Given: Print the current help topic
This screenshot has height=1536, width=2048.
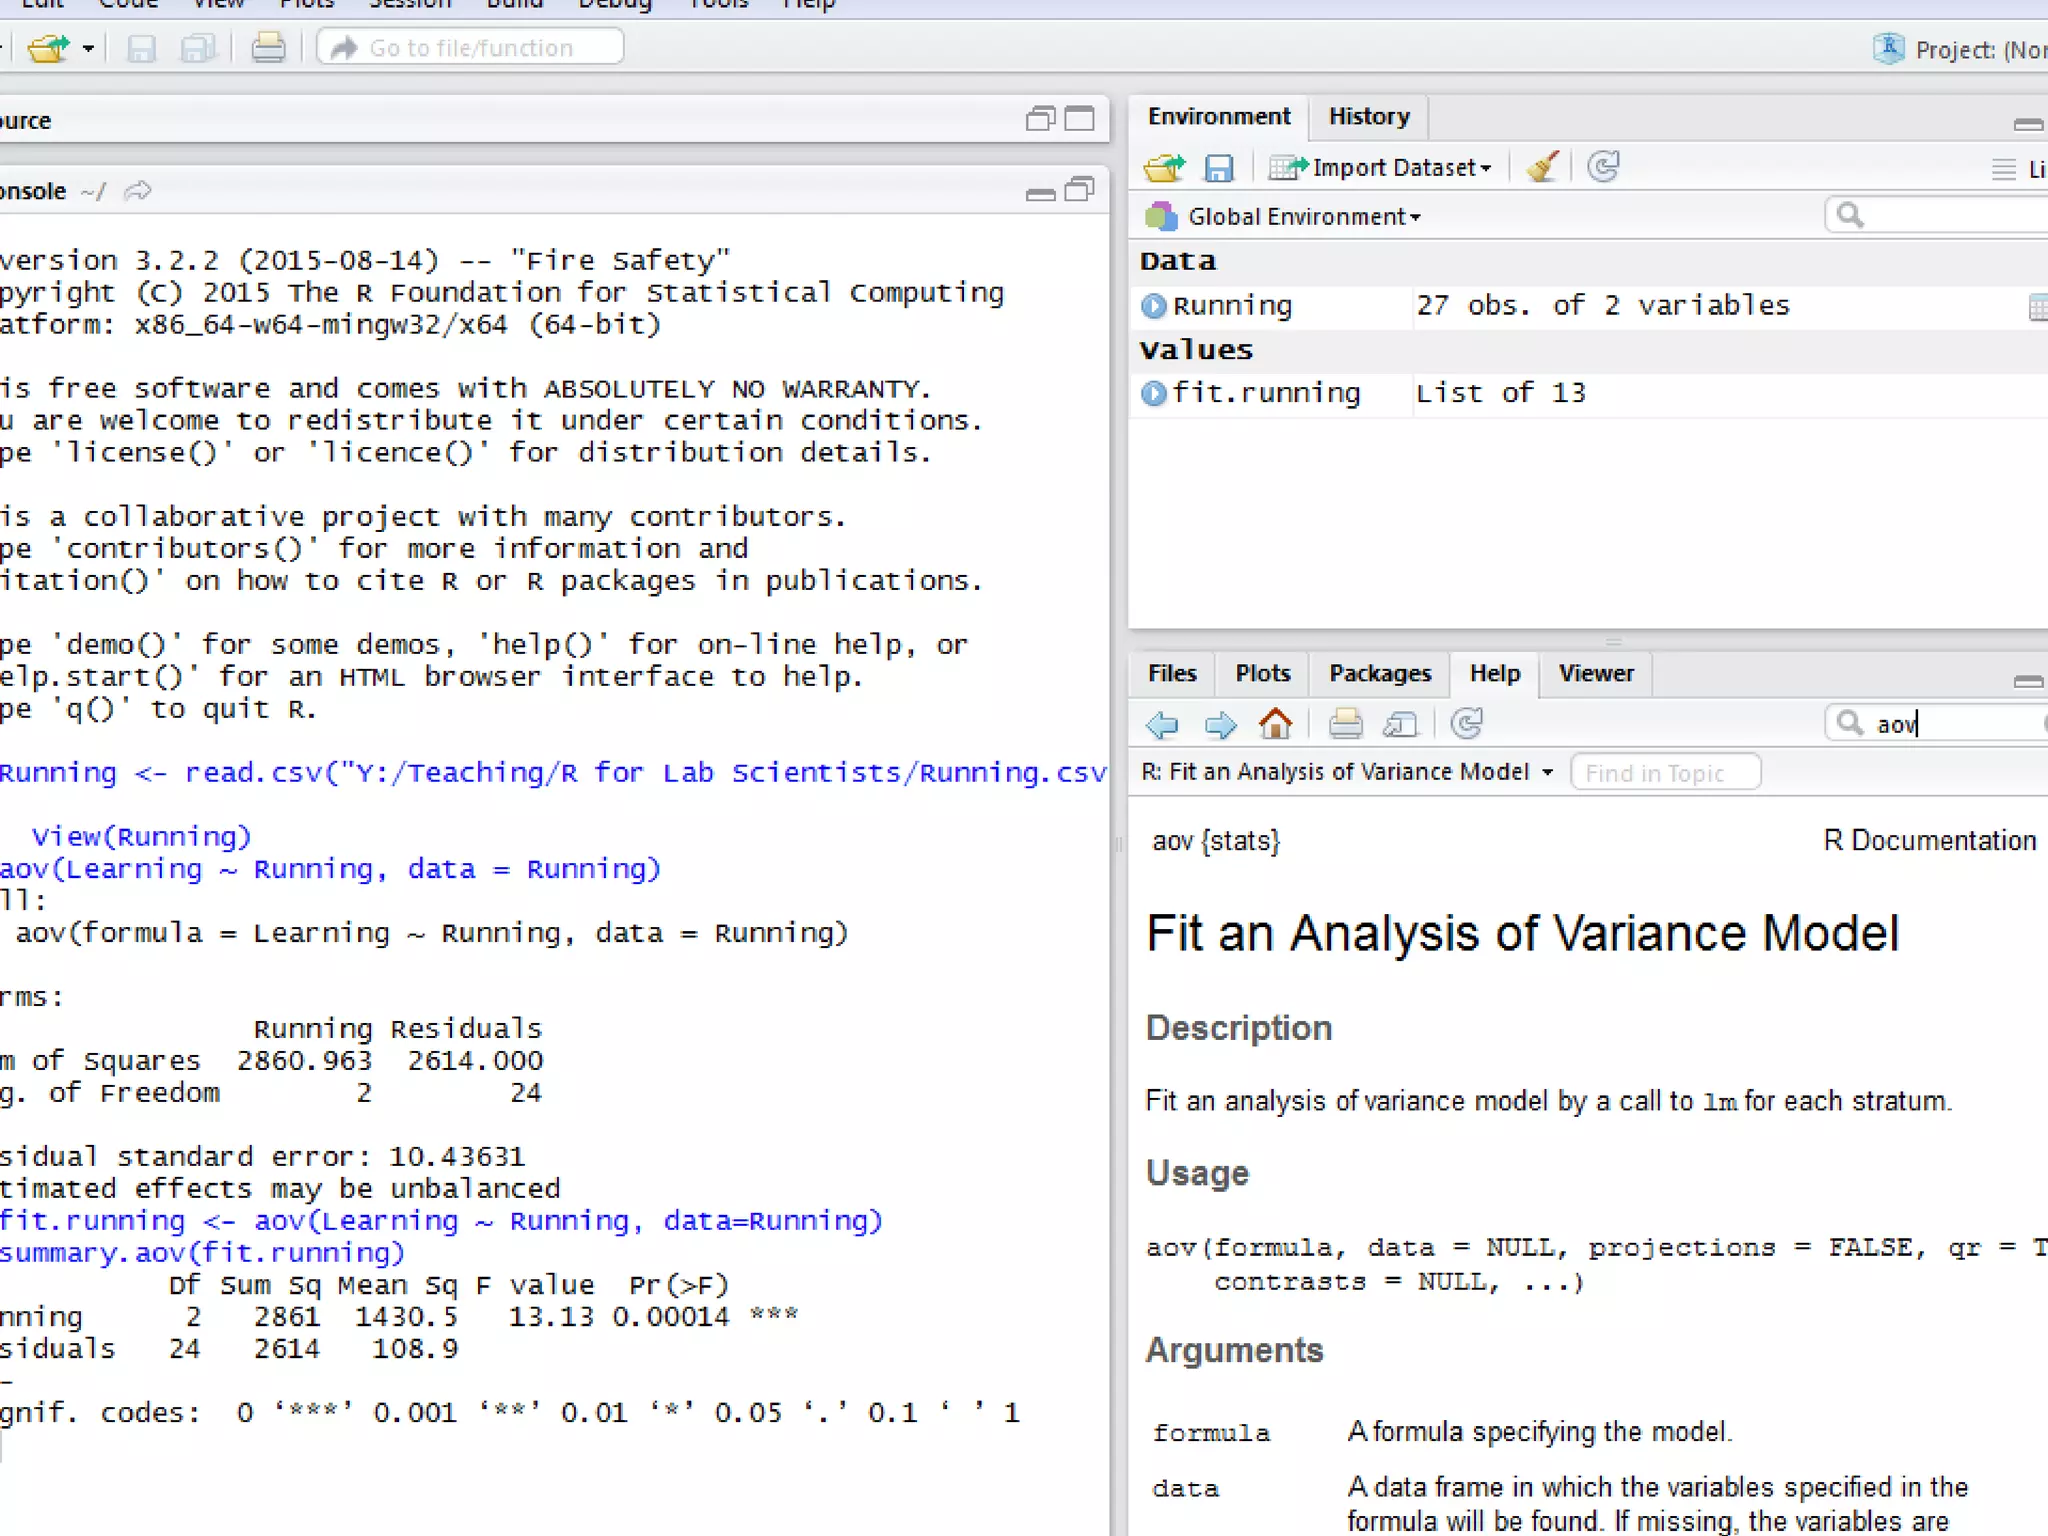Looking at the screenshot, I should 1345,723.
